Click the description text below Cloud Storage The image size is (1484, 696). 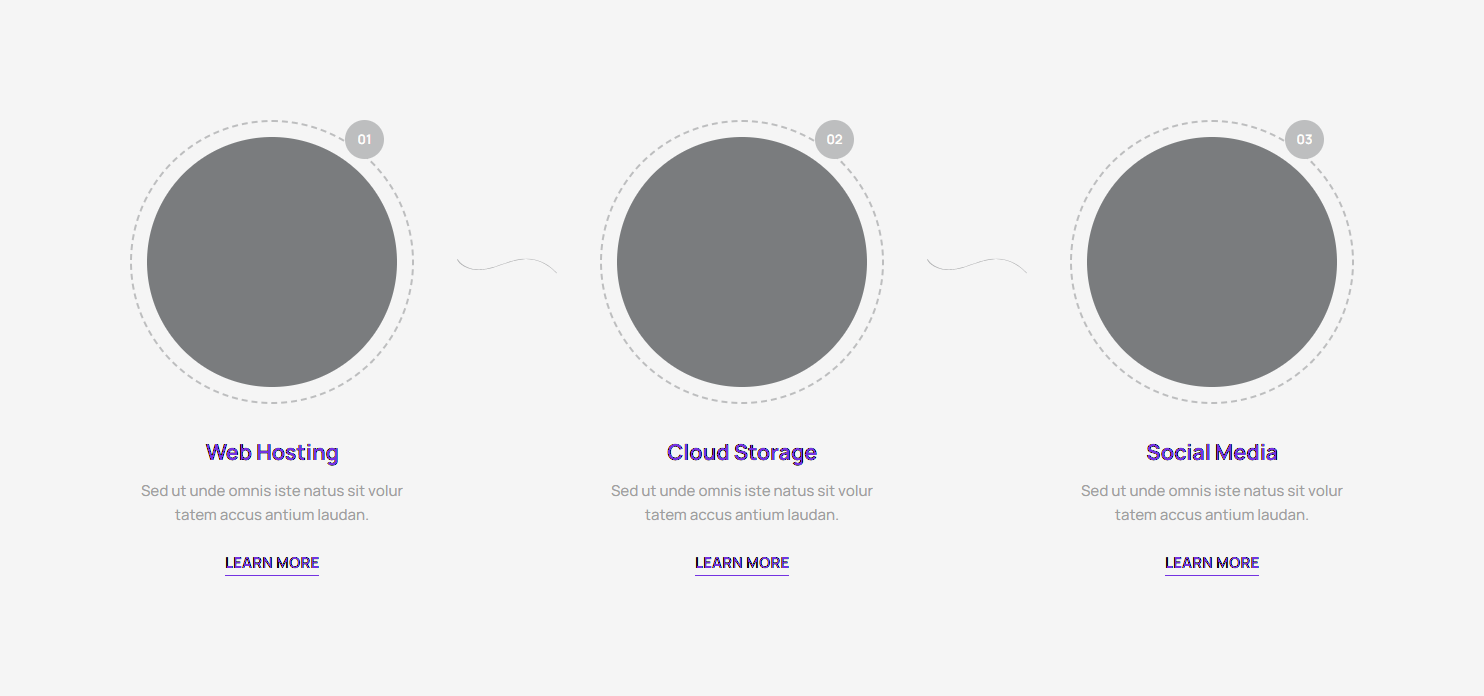point(742,503)
